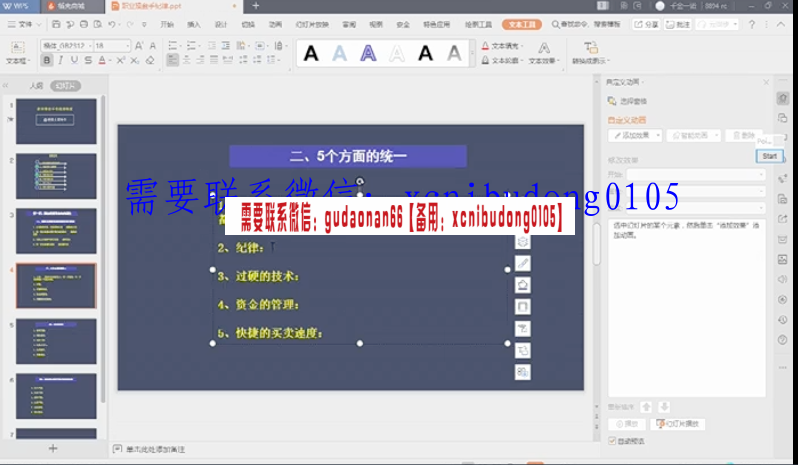This screenshot has width=798, height=465.
Task: Apply Strikethrough to the text
Action: point(89,61)
